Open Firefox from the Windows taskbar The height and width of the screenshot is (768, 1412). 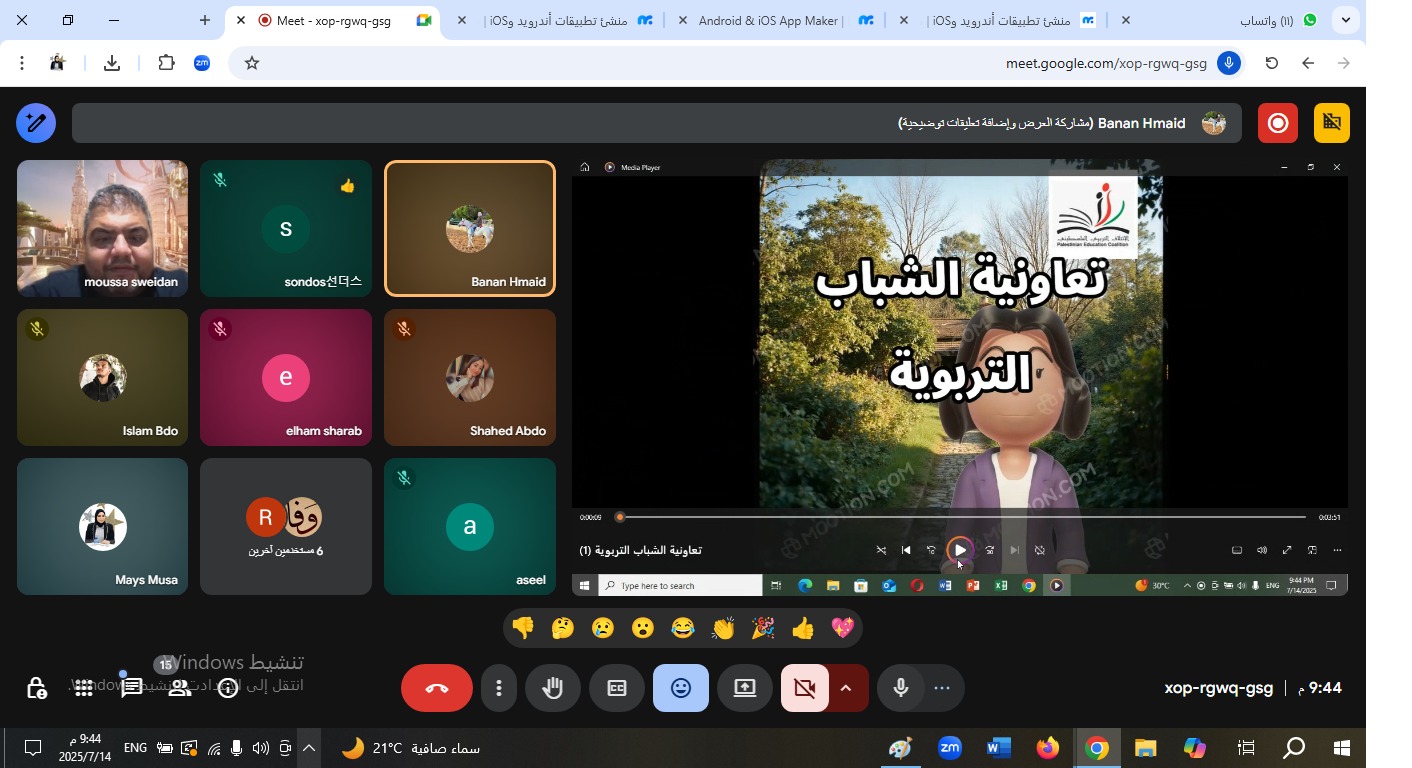1047,748
